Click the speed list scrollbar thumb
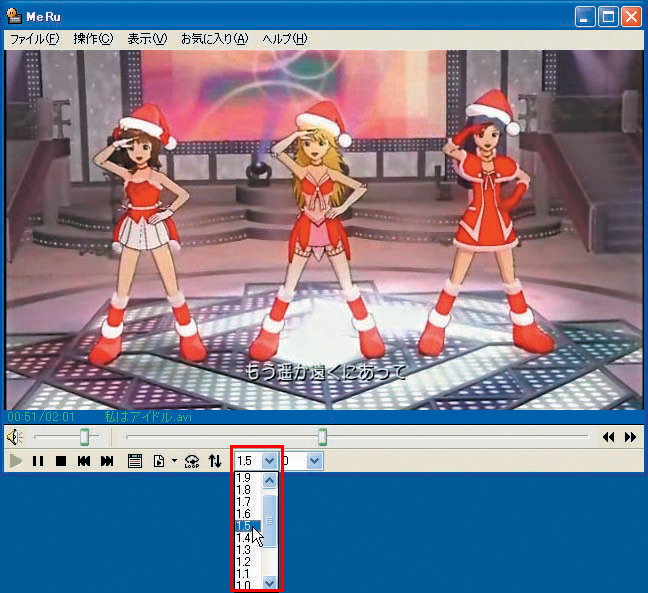The image size is (648, 593). pos(270,521)
